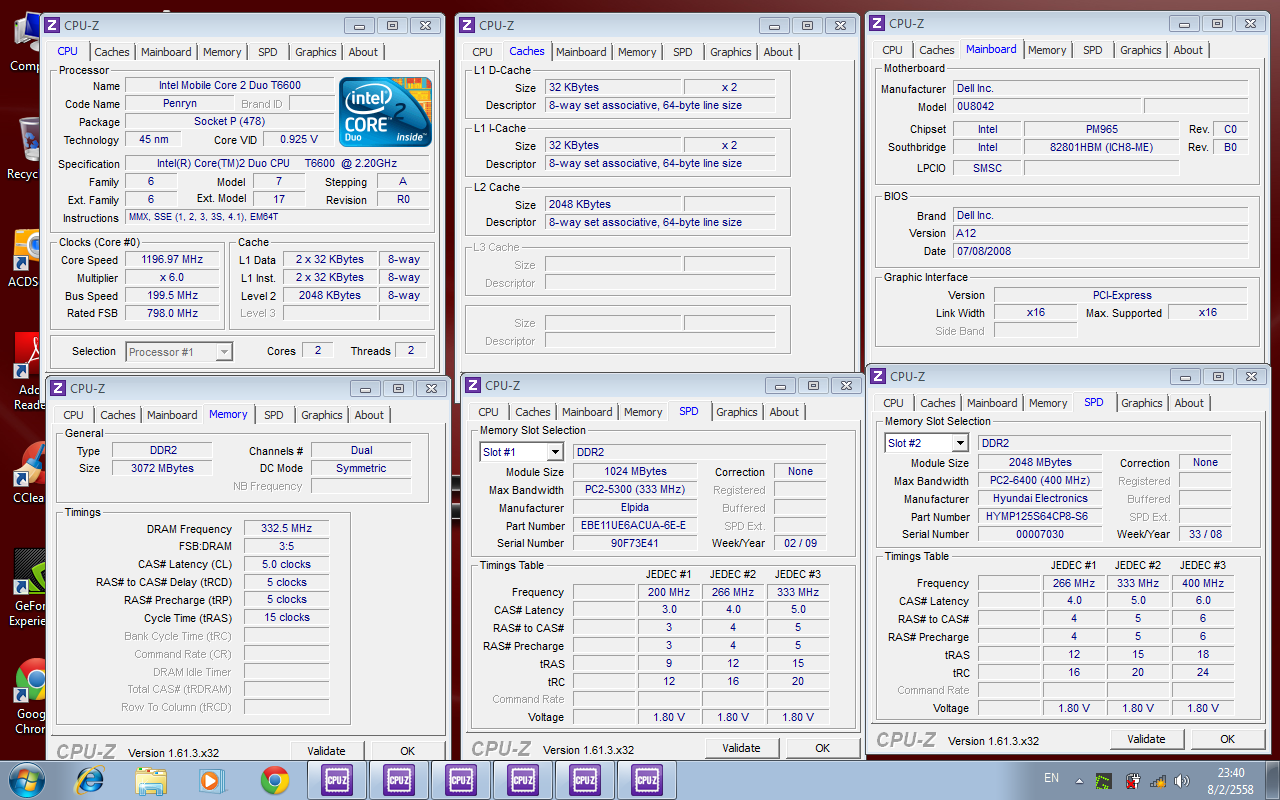1280x800 pixels.
Task: Open CPU tab in the Caches window
Action: click(x=483, y=52)
